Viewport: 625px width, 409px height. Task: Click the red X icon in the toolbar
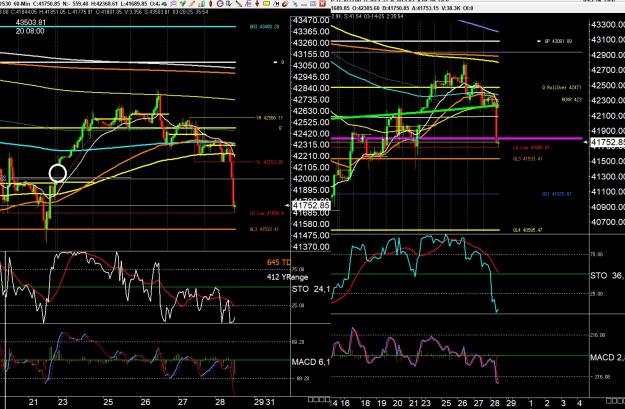click(x=322, y=4)
